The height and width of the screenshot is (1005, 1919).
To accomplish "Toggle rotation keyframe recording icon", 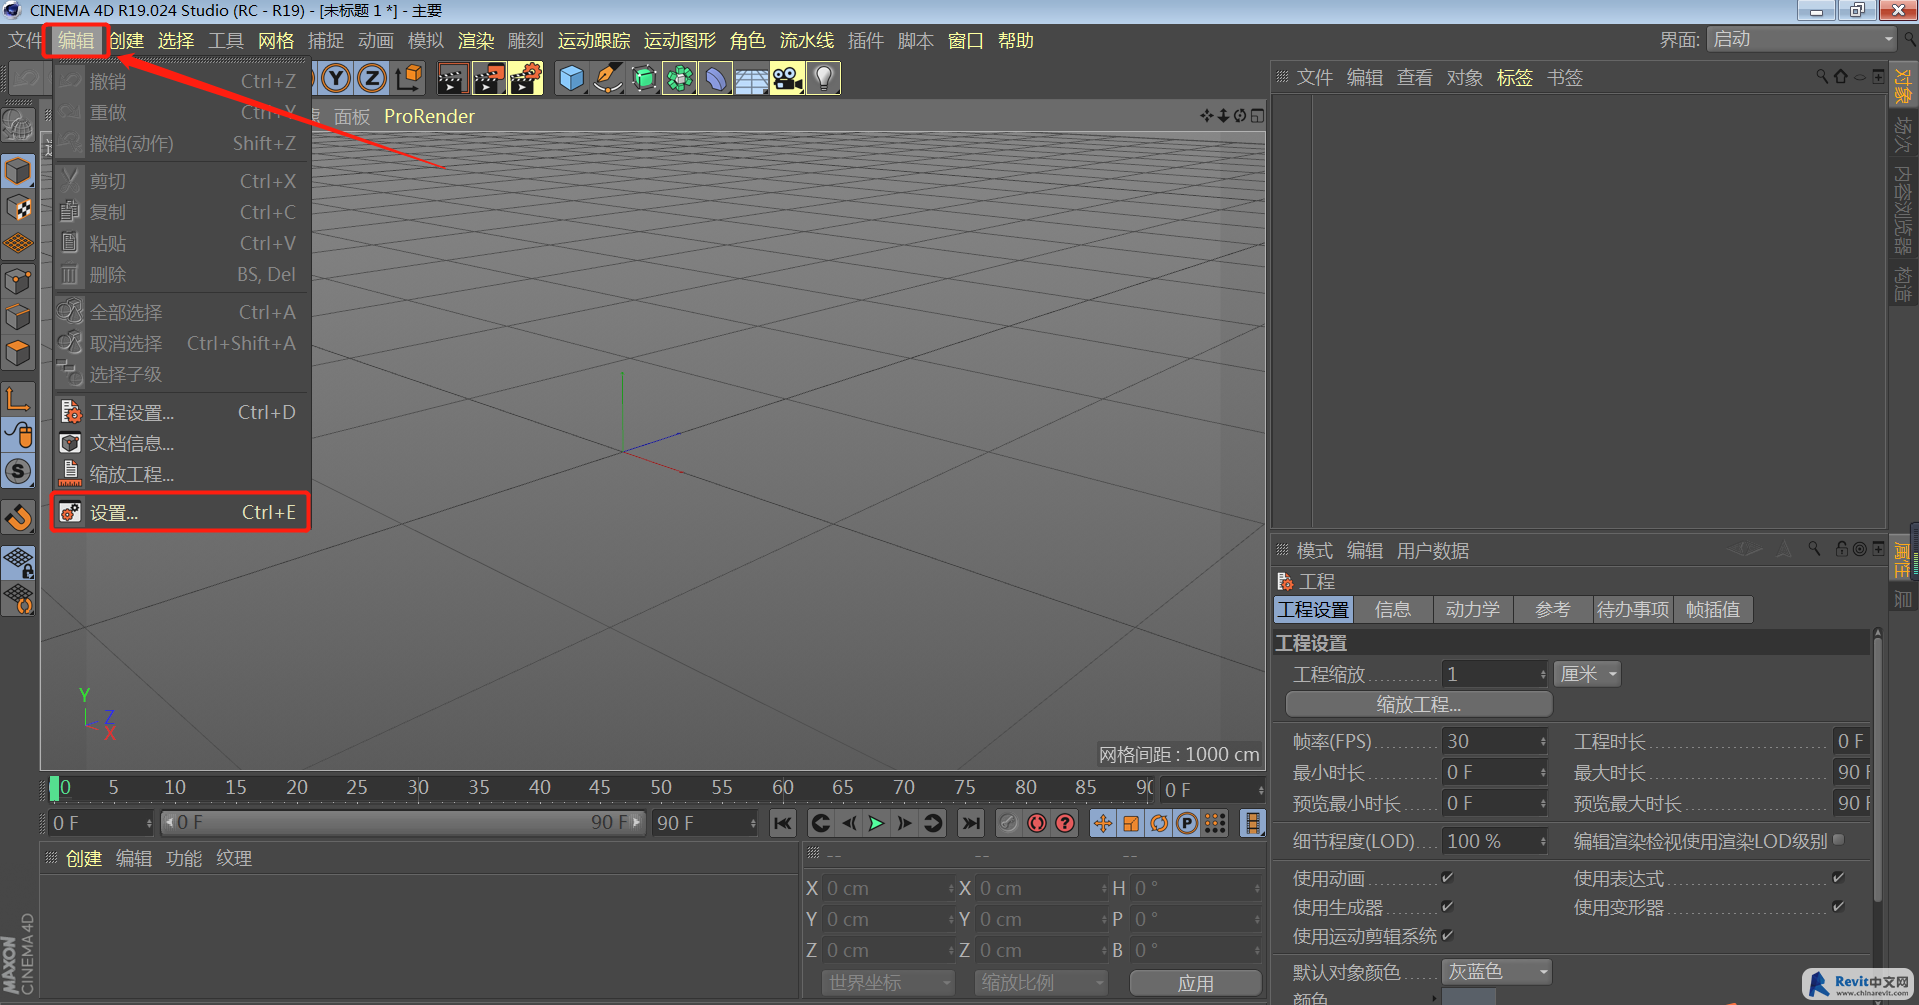I will point(1159,823).
